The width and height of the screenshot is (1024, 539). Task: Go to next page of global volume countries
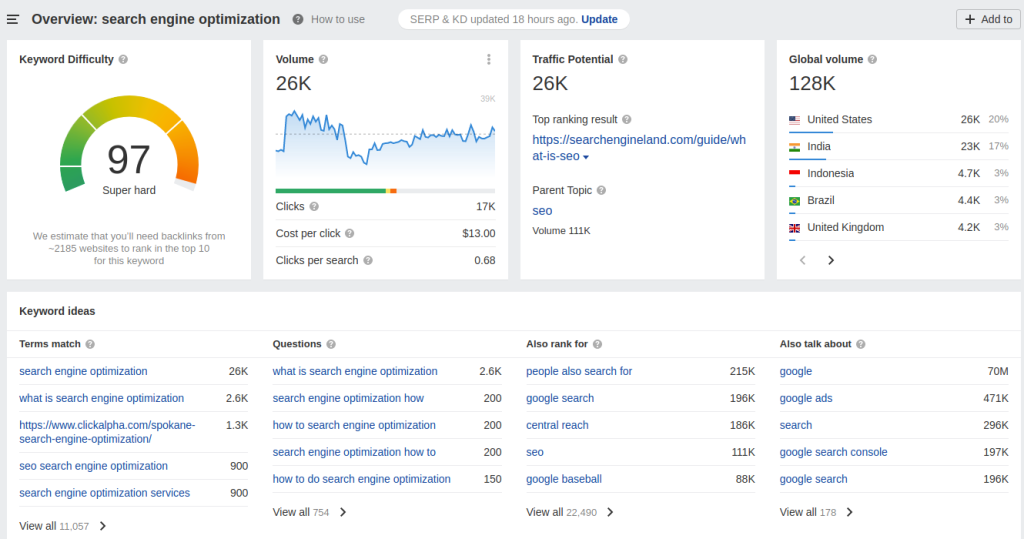831,260
